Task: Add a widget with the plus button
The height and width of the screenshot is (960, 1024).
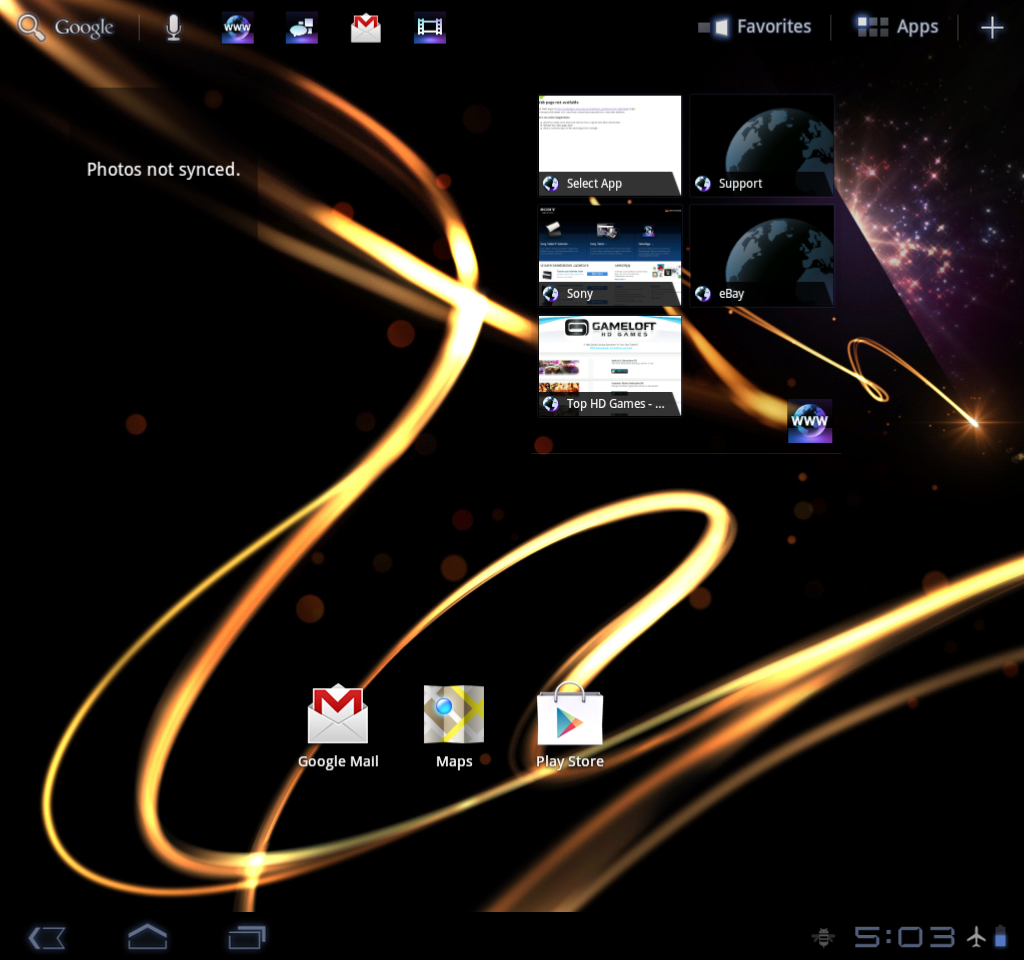Action: [x=992, y=26]
